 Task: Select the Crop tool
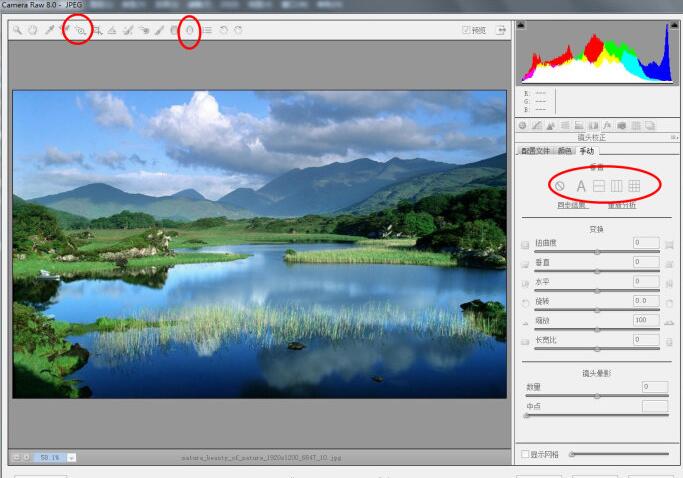98,30
